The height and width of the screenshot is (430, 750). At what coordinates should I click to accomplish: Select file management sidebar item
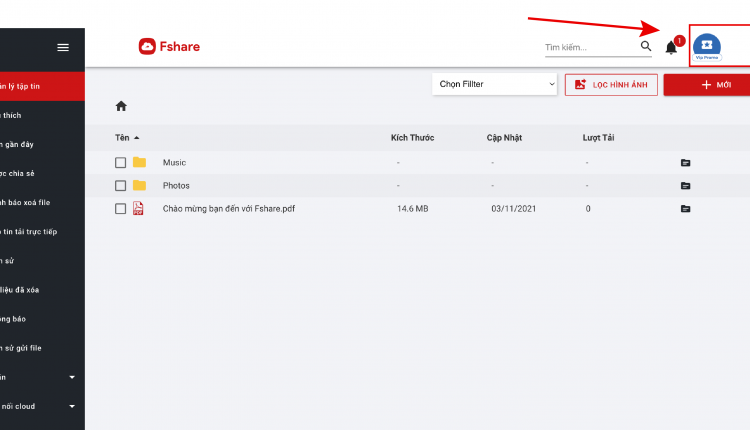(x=42, y=86)
